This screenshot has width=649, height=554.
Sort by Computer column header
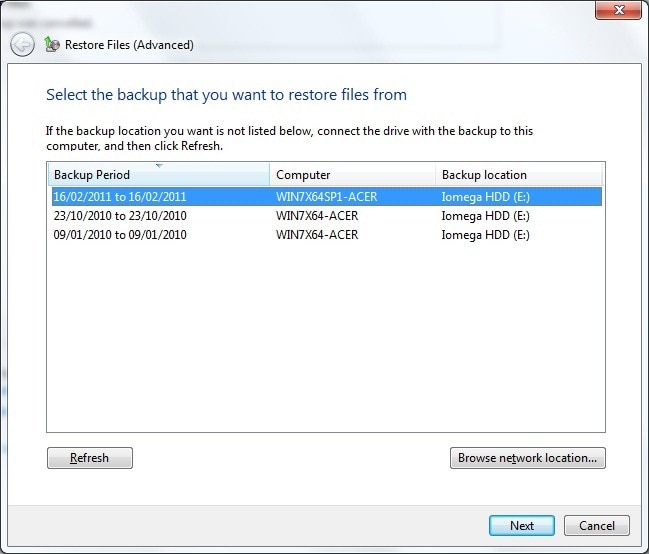pos(352,175)
